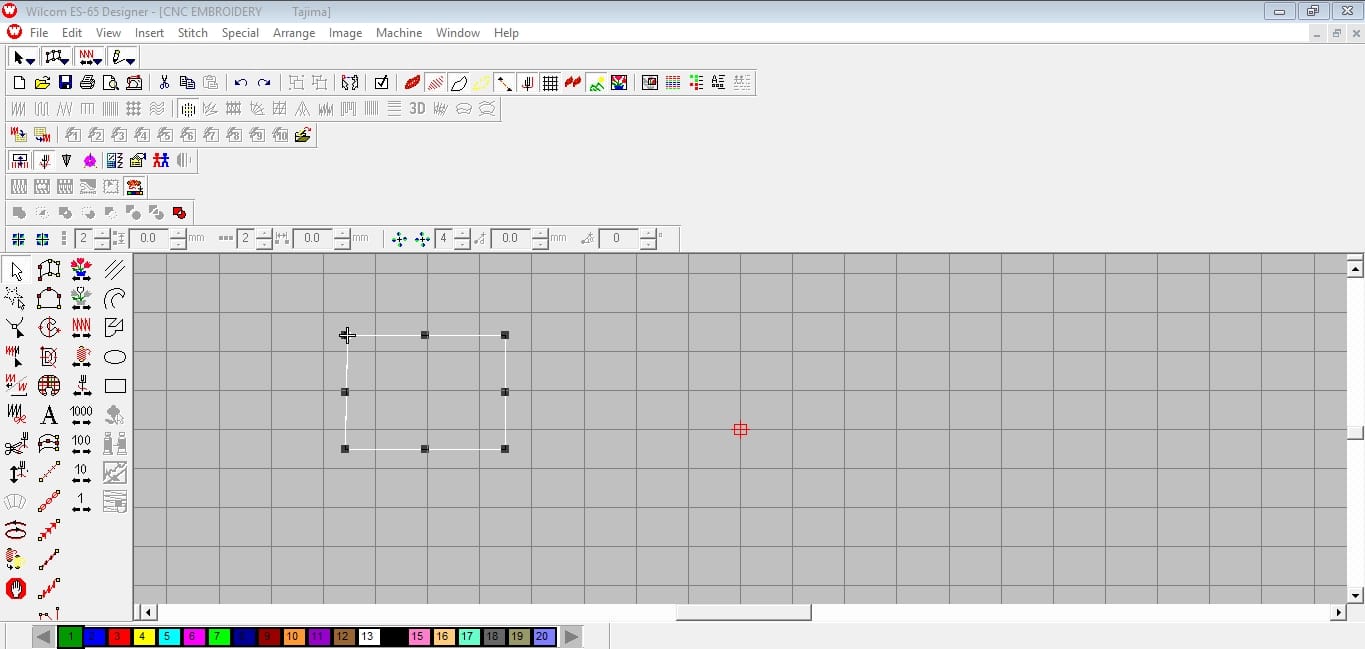This screenshot has width=1365, height=649.
Task: Pick color 10 orange swatch
Action: tap(293, 637)
